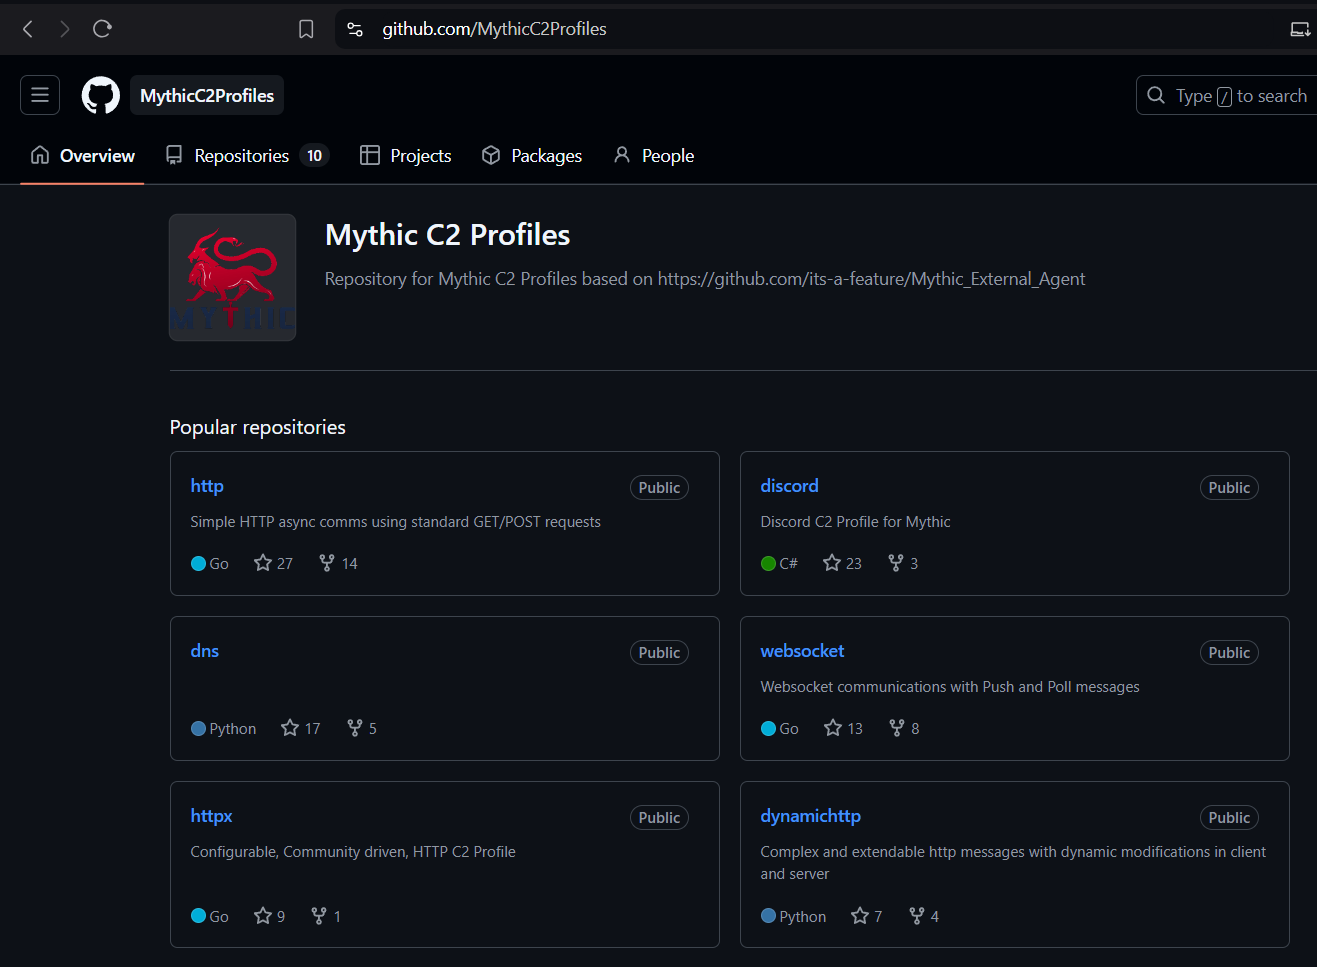This screenshot has height=967, width=1317.
Task: Go back with the browser back arrow
Action: pyautogui.click(x=28, y=29)
